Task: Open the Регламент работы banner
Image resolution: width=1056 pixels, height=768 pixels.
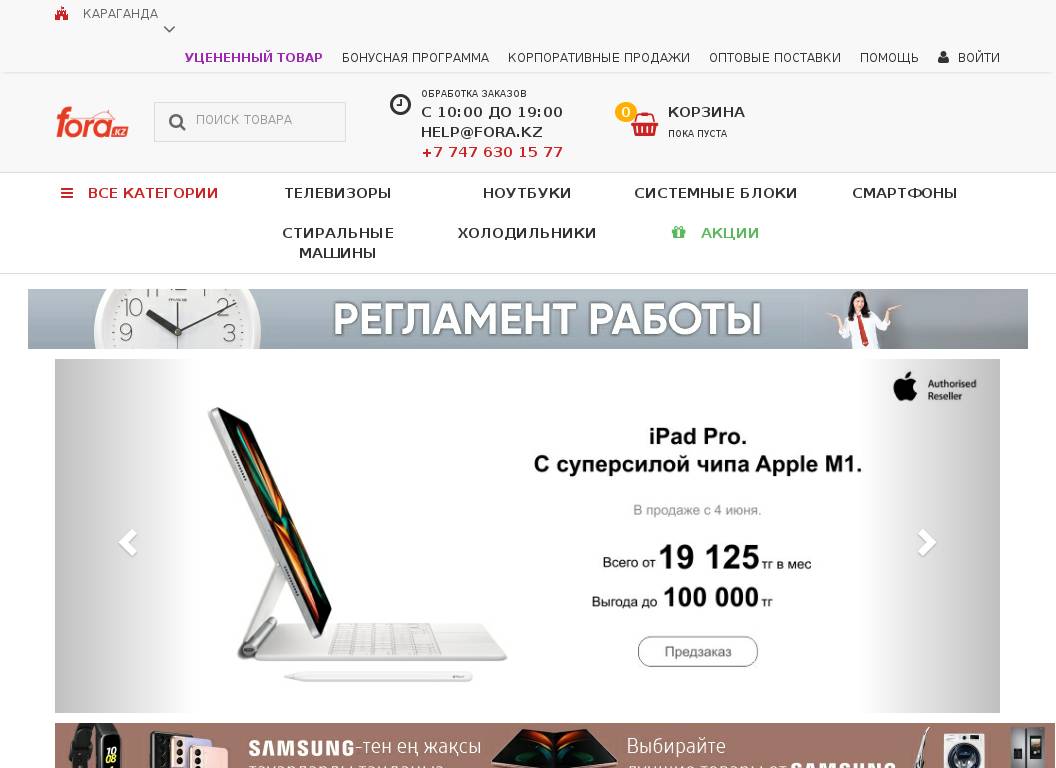Action: tap(527, 319)
